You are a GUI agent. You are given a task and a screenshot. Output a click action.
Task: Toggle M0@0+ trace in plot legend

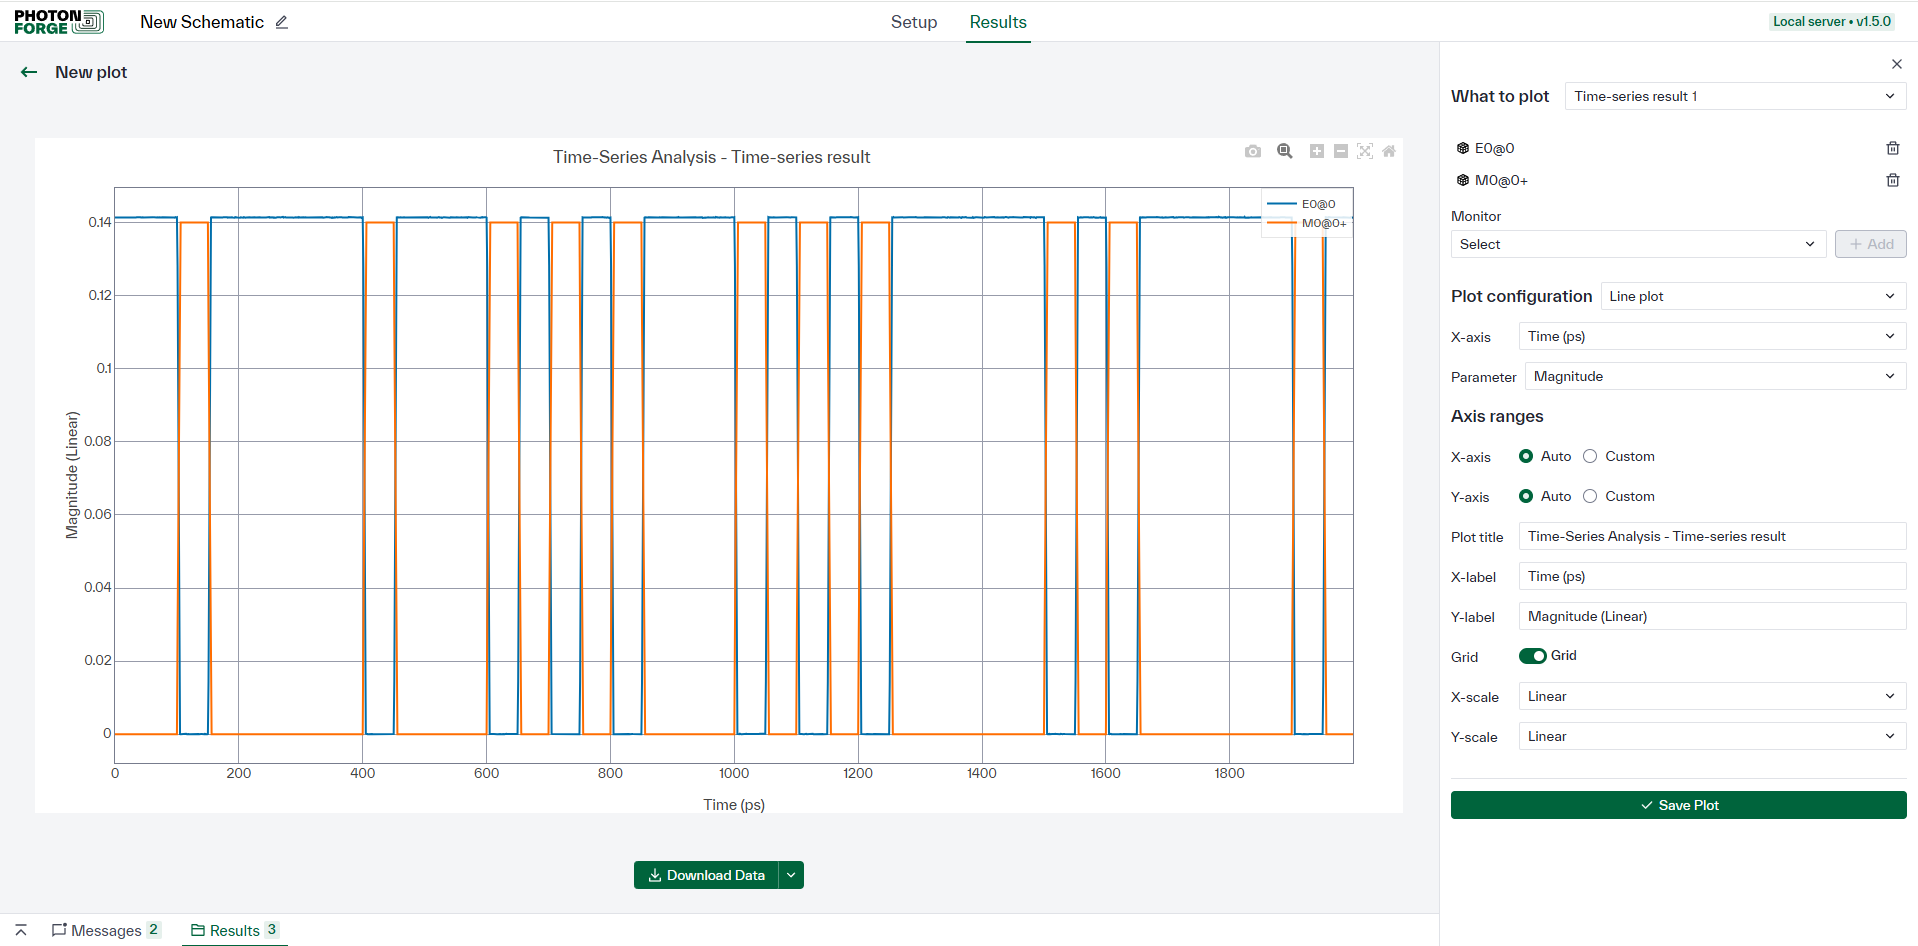[x=1308, y=223]
